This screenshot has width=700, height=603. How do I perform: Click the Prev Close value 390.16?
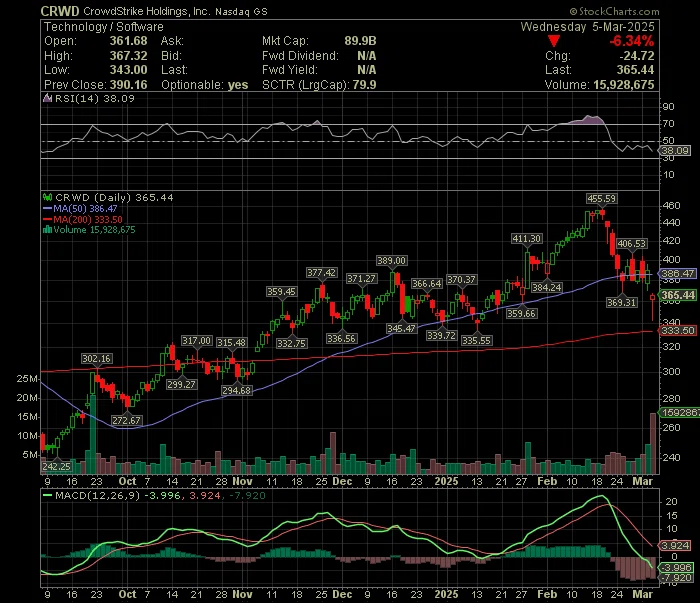click(x=129, y=85)
